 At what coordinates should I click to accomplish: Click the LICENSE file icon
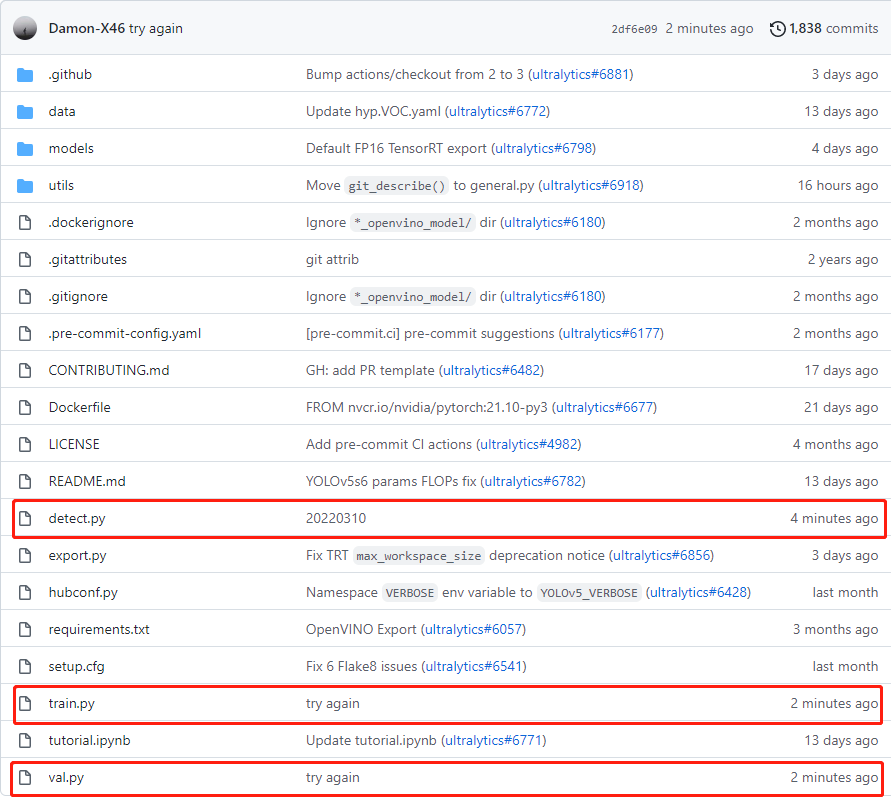point(25,444)
